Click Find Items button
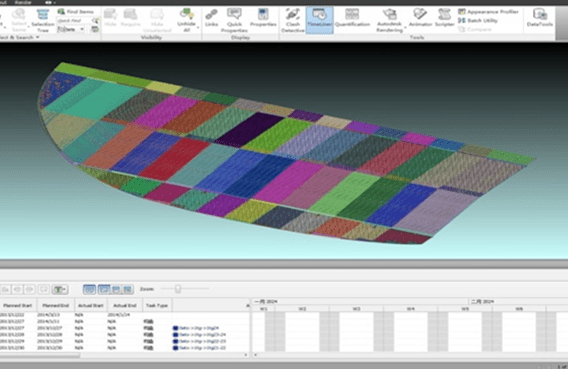Image resolution: width=568 pixels, height=369 pixels. (x=76, y=12)
